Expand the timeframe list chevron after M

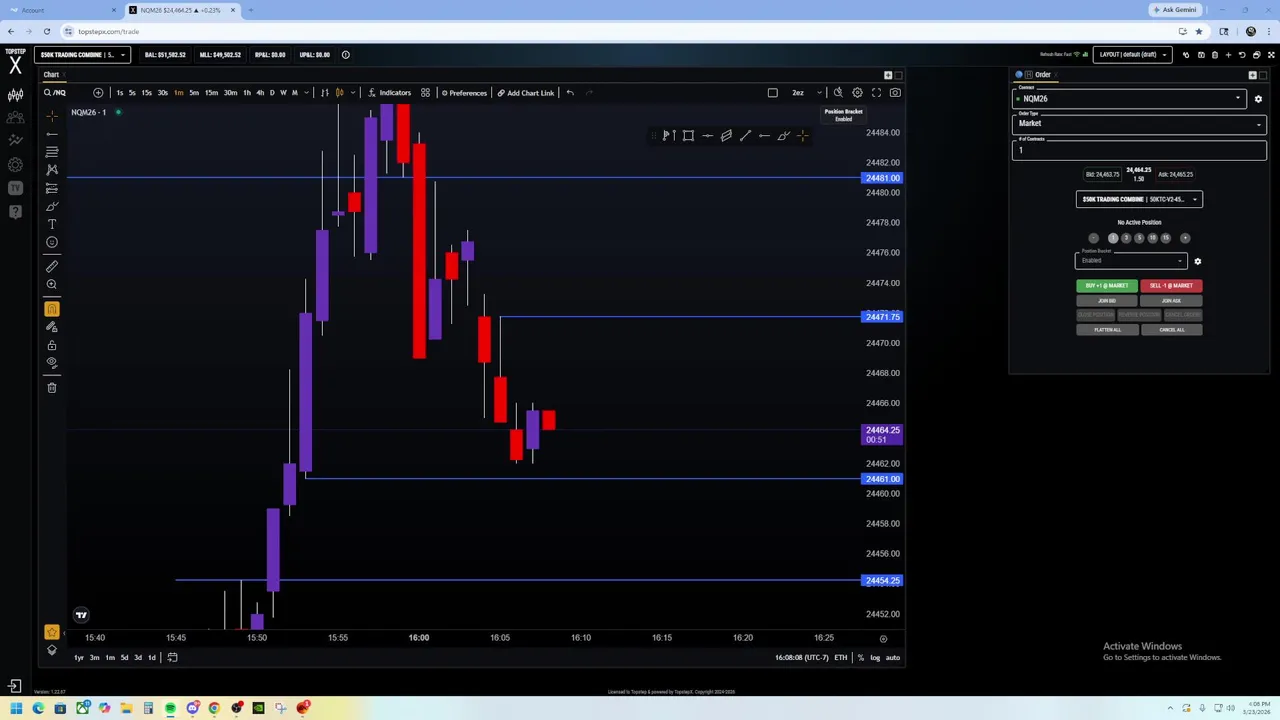click(307, 93)
